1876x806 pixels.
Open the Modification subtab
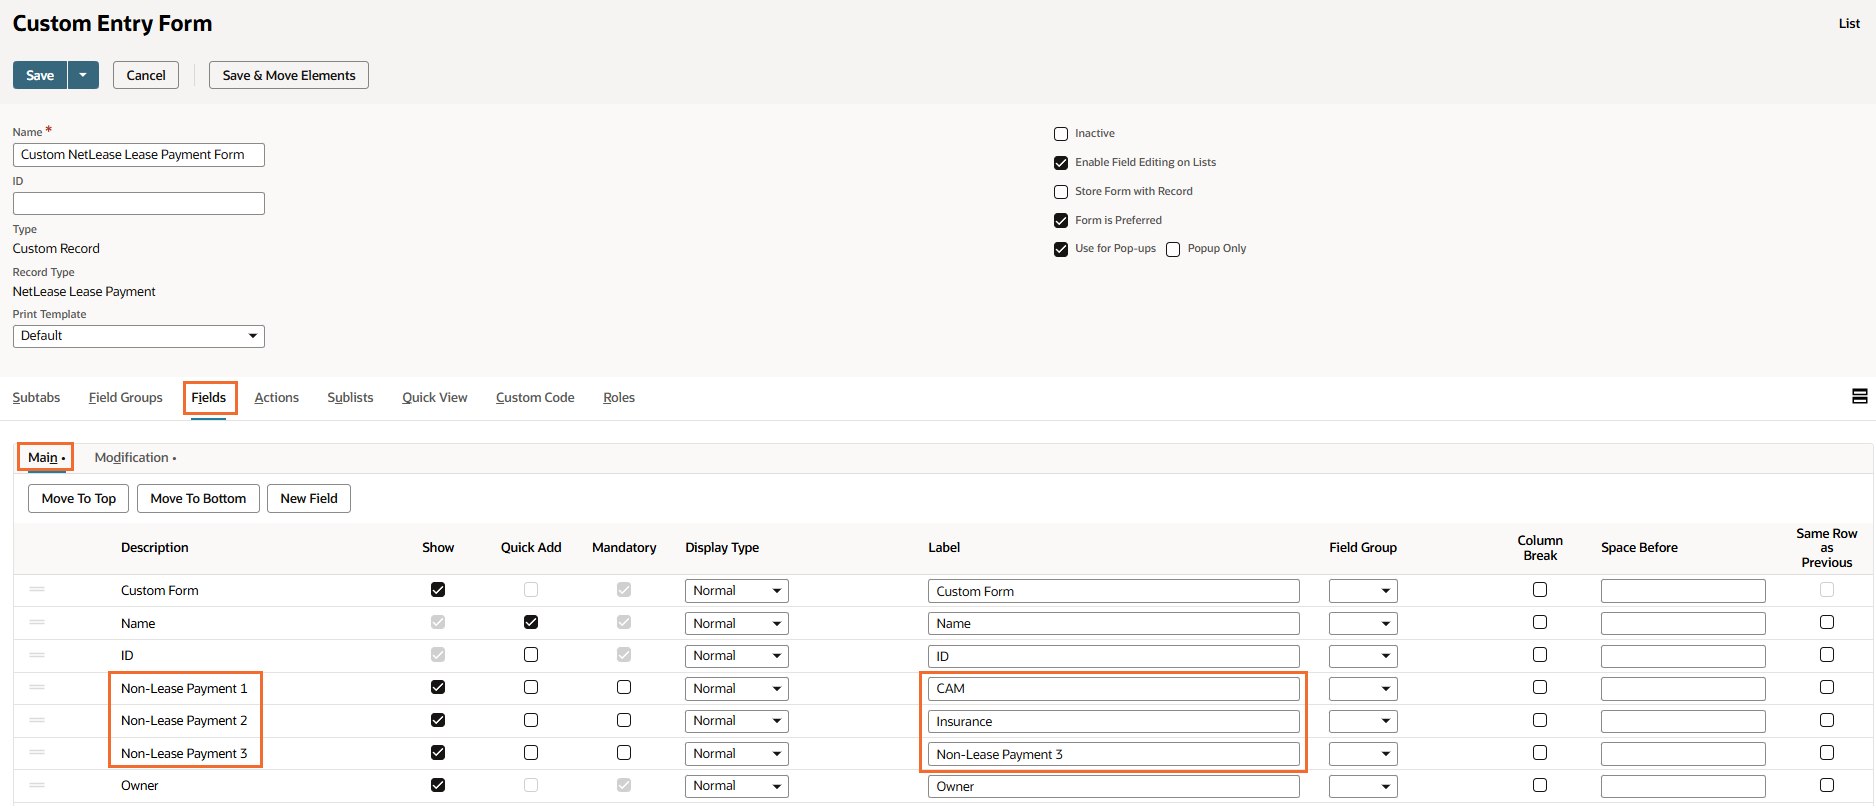pos(132,458)
